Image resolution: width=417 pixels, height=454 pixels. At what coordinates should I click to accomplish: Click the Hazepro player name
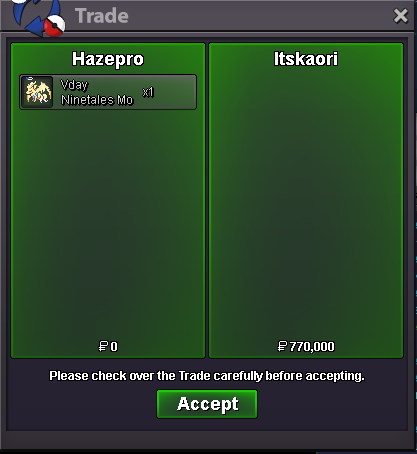tap(108, 59)
